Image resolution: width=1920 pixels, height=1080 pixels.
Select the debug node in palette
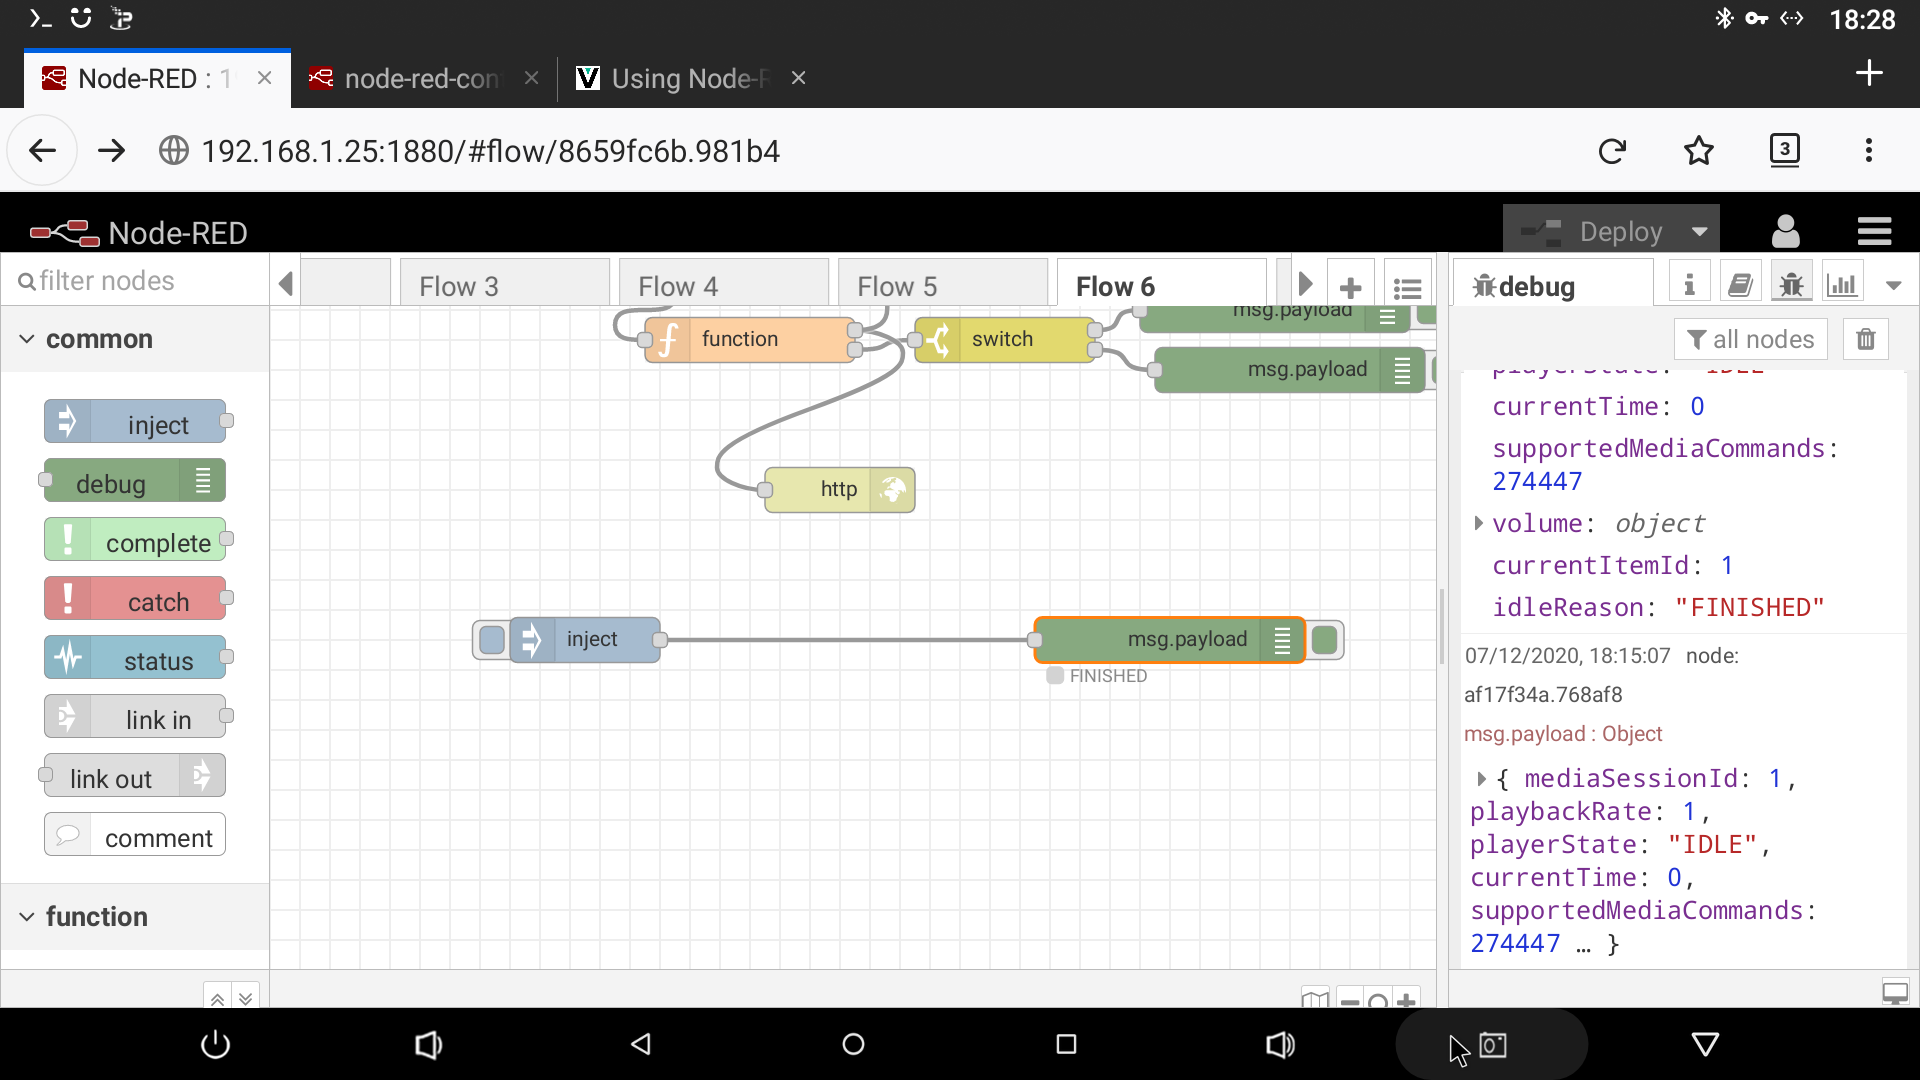tap(135, 481)
